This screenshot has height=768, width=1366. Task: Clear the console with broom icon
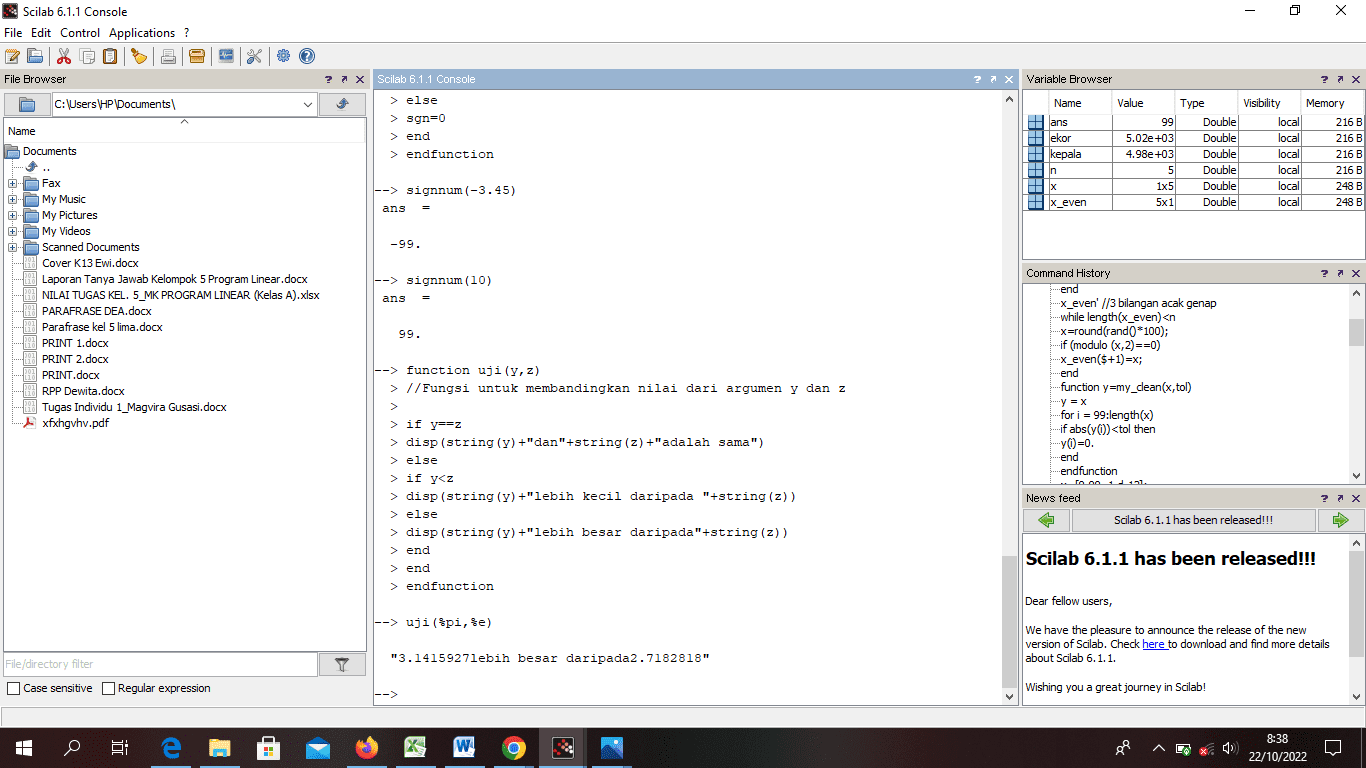coord(139,56)
